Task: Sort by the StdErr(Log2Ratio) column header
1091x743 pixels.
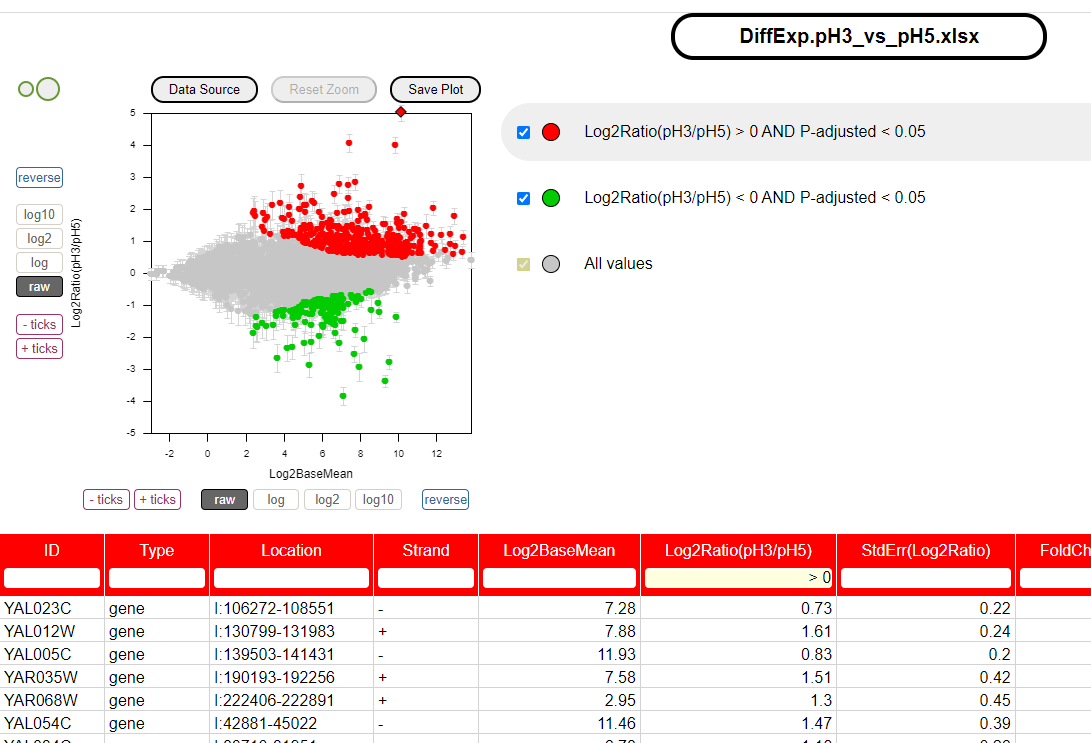Action: pos(926,550)
